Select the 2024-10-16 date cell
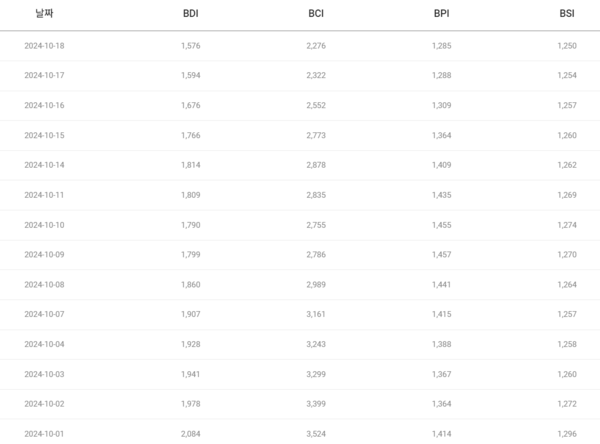This screenshot has height=444, width=600. [44, 105]
